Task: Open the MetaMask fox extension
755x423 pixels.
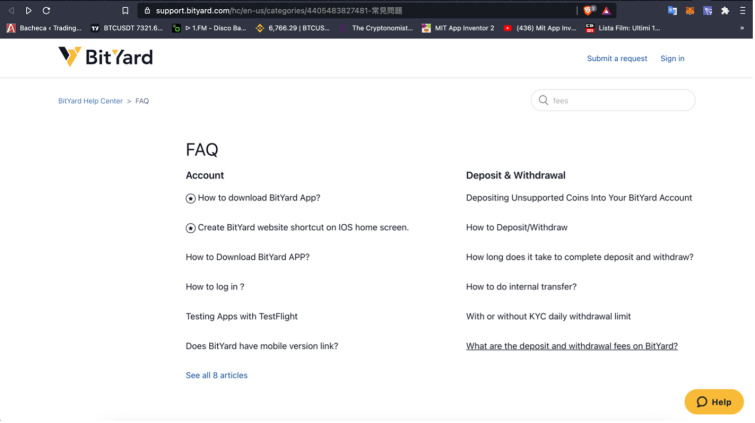Action: (690, 11)
